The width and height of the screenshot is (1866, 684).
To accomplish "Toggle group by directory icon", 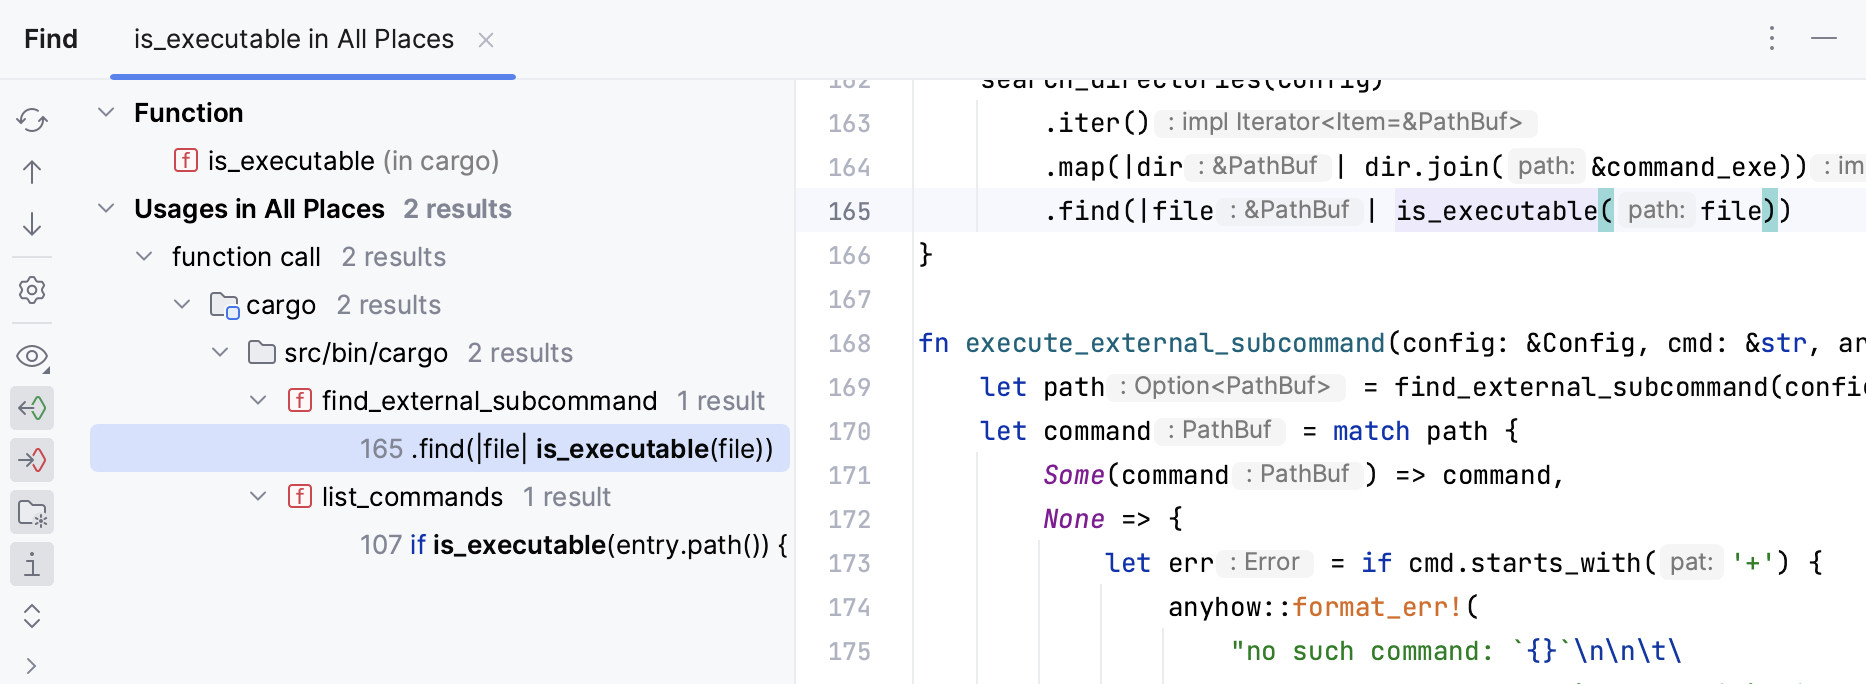I will coord(32,513).
